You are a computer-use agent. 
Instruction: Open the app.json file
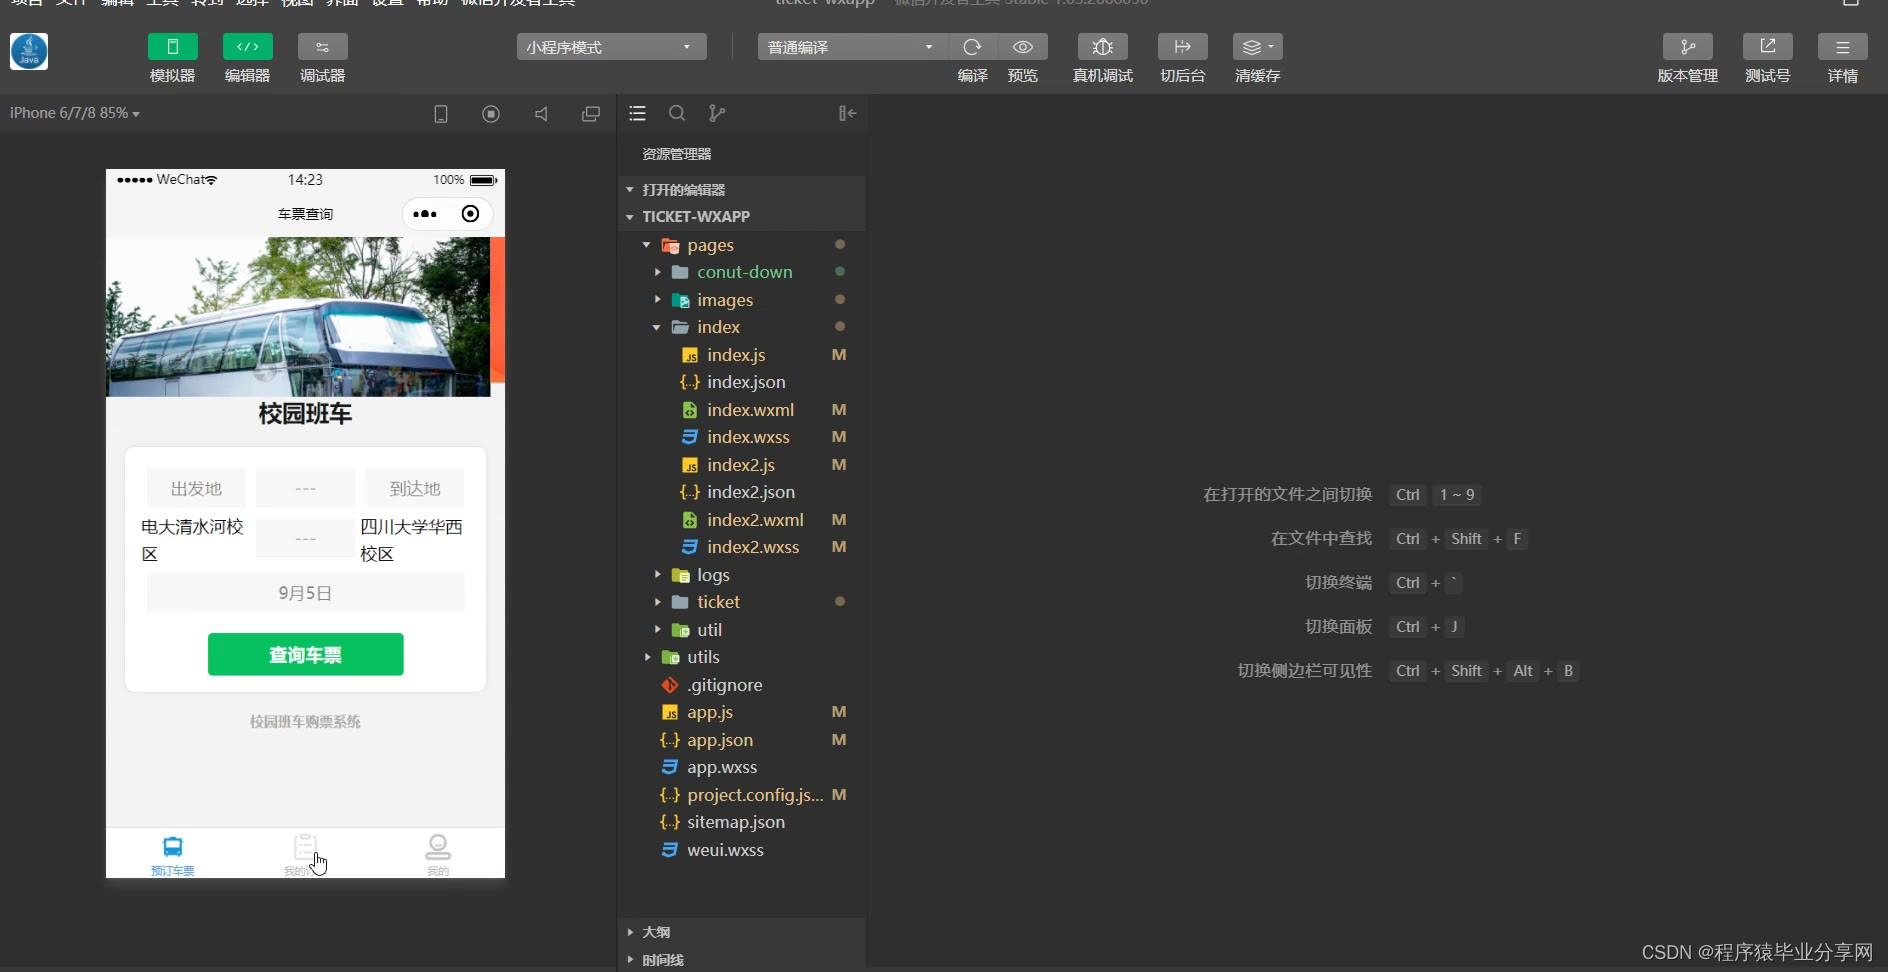tap(742, 740)
